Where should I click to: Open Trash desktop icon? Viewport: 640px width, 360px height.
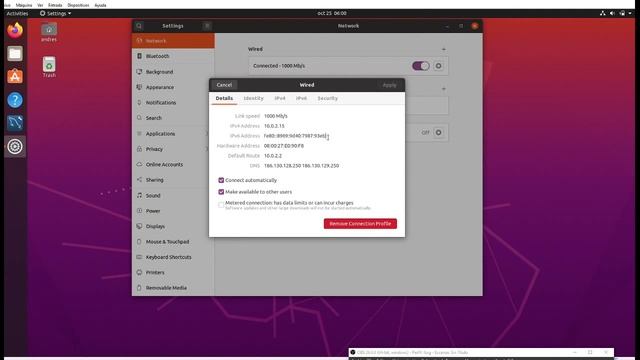tap(49, 67)
